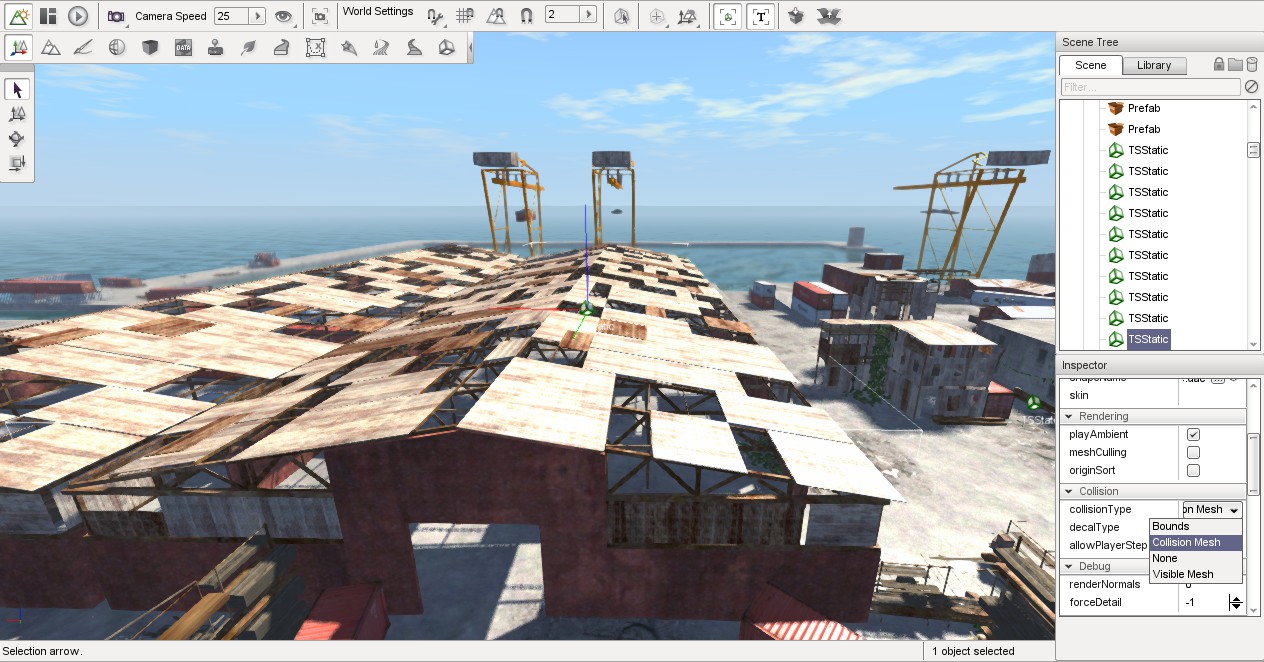Click the Scene Tree add folder icon
Image resolution: width=1264 pixels, height=662 pixels.
(x=1235, y=64)
